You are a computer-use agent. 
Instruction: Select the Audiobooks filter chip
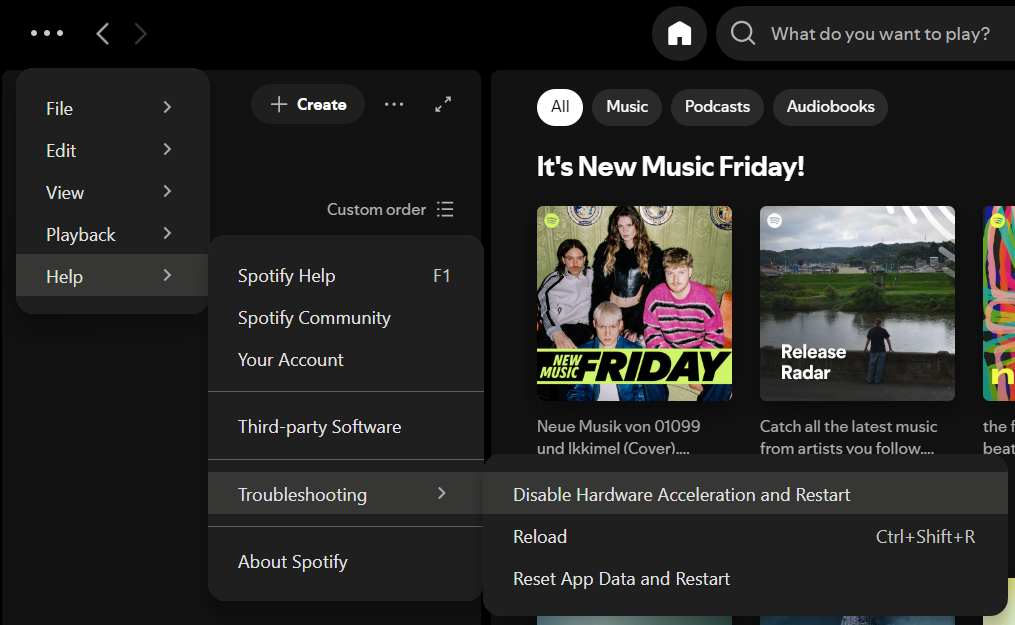[x=831, y=107]
